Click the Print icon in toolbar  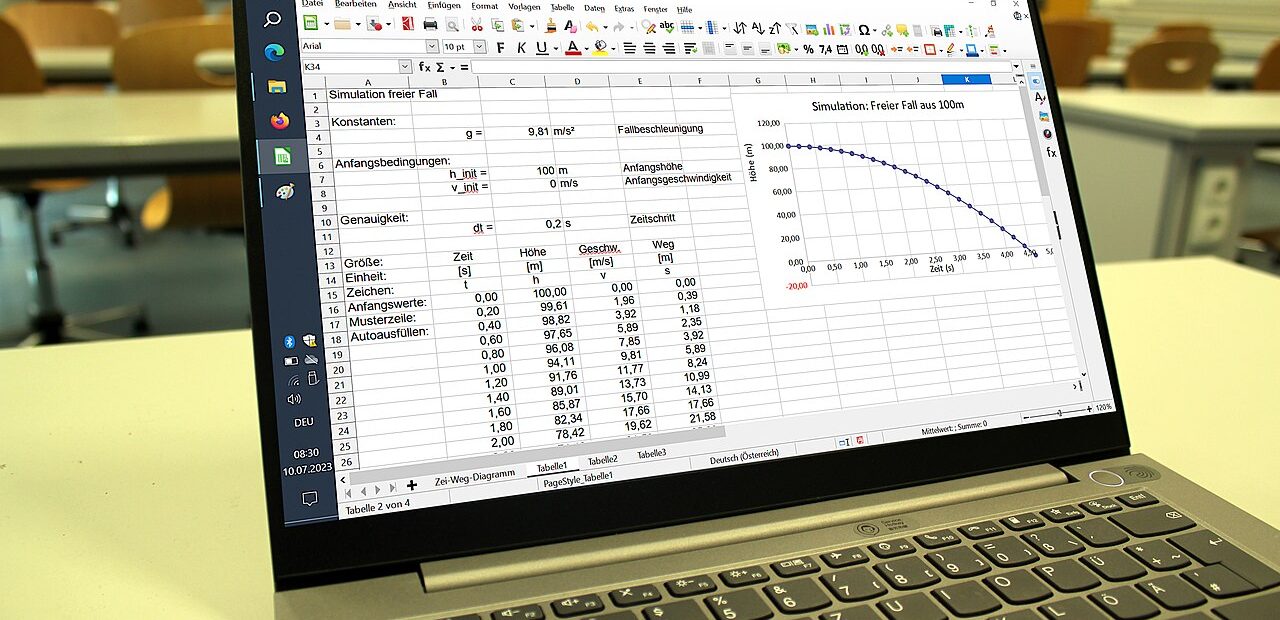click(431, 24)
